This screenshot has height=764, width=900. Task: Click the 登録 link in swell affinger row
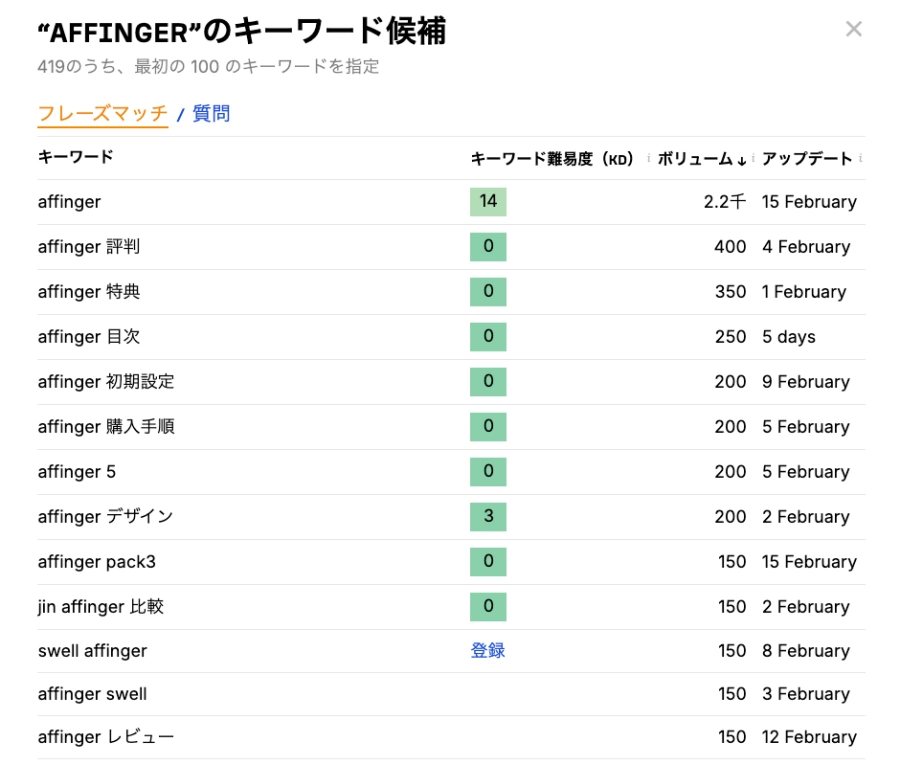click(488, 650)
